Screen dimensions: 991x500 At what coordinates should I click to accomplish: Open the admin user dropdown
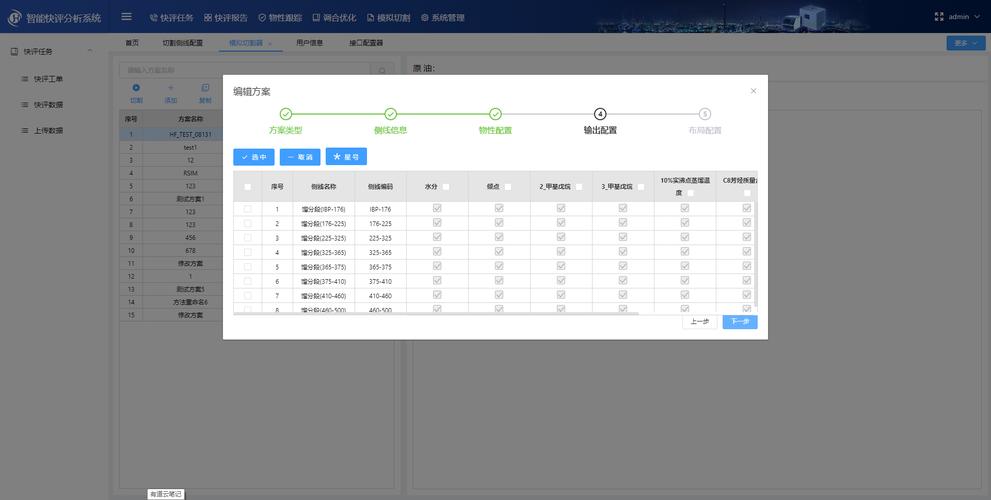(964, 17)
